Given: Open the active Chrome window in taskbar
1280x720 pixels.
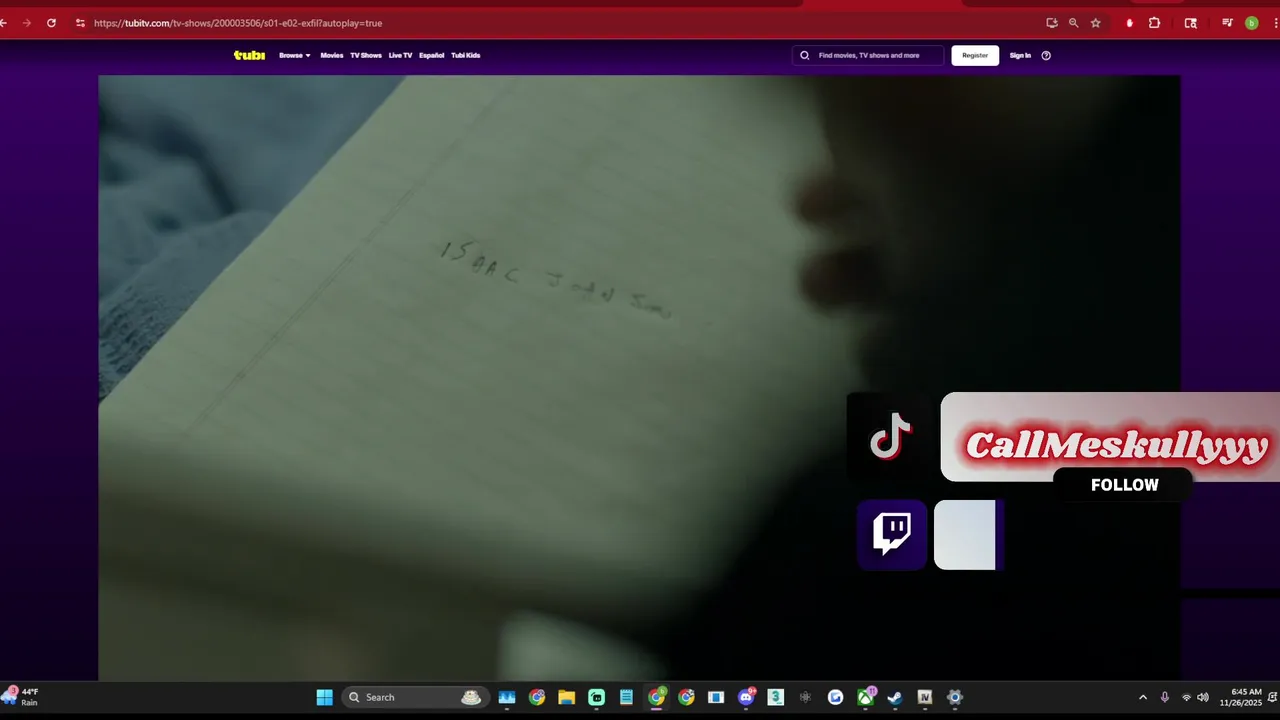Looking at the screenshot, I should [x=656, y=697].
